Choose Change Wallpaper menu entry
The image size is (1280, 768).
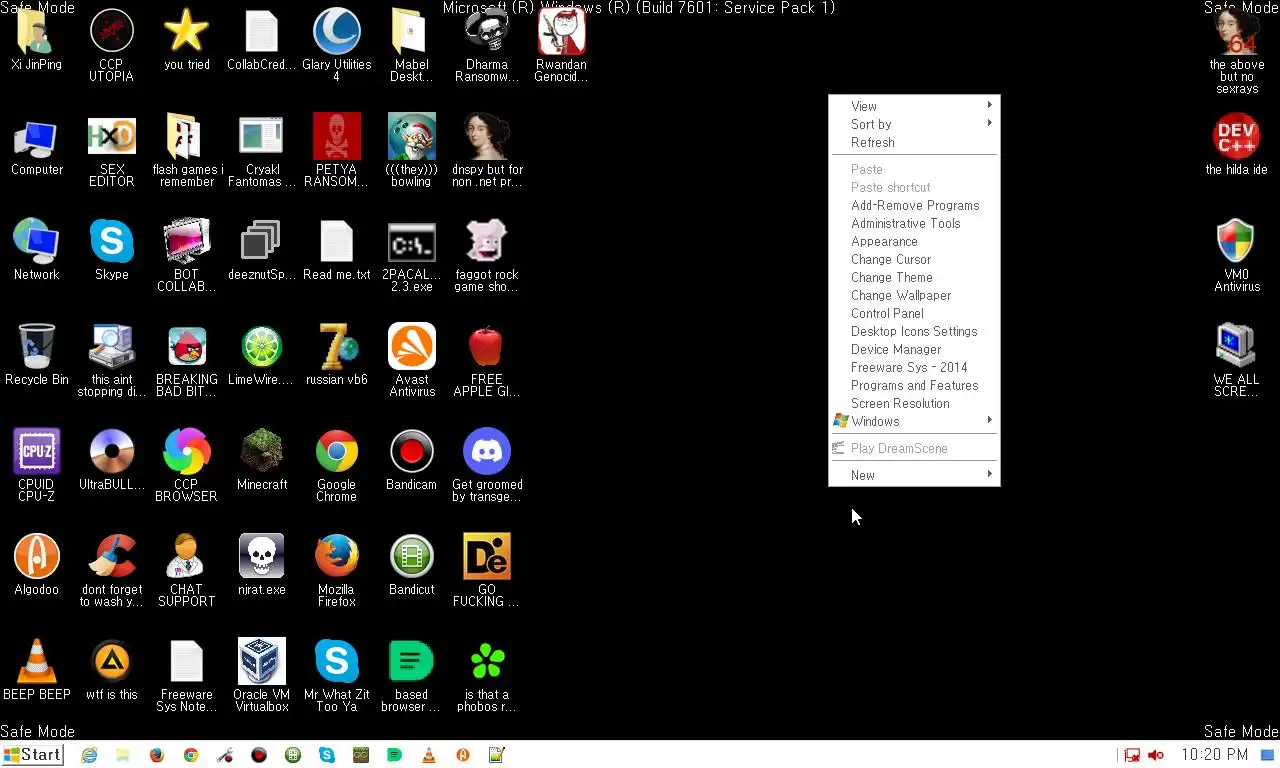click(x=914, y=295)
